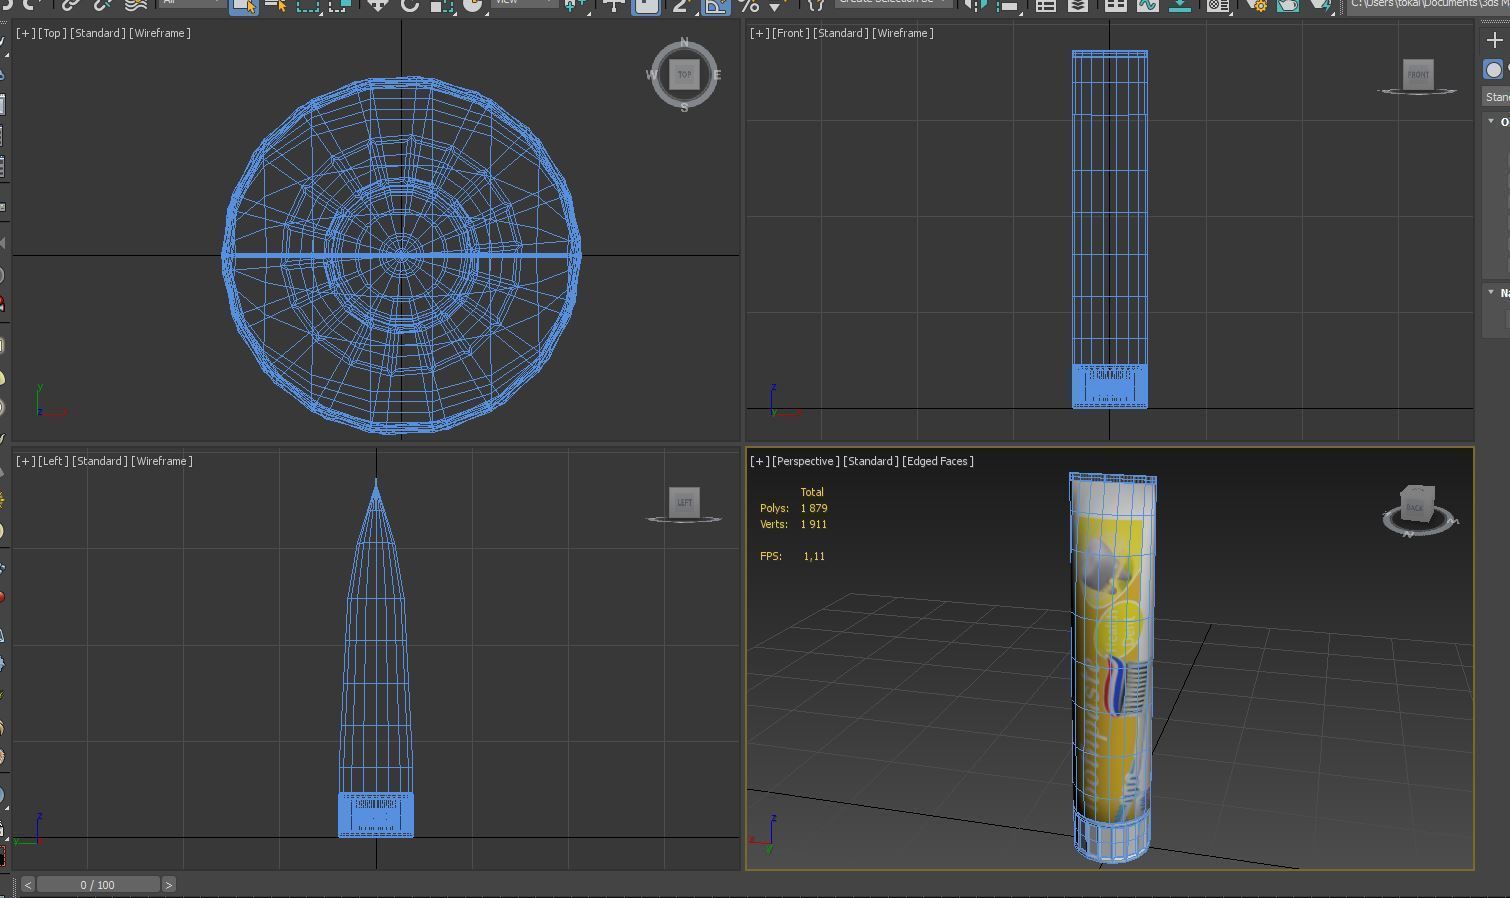Open [Wireframe] shading menu in Top viewport

click(x=160, y=33)
